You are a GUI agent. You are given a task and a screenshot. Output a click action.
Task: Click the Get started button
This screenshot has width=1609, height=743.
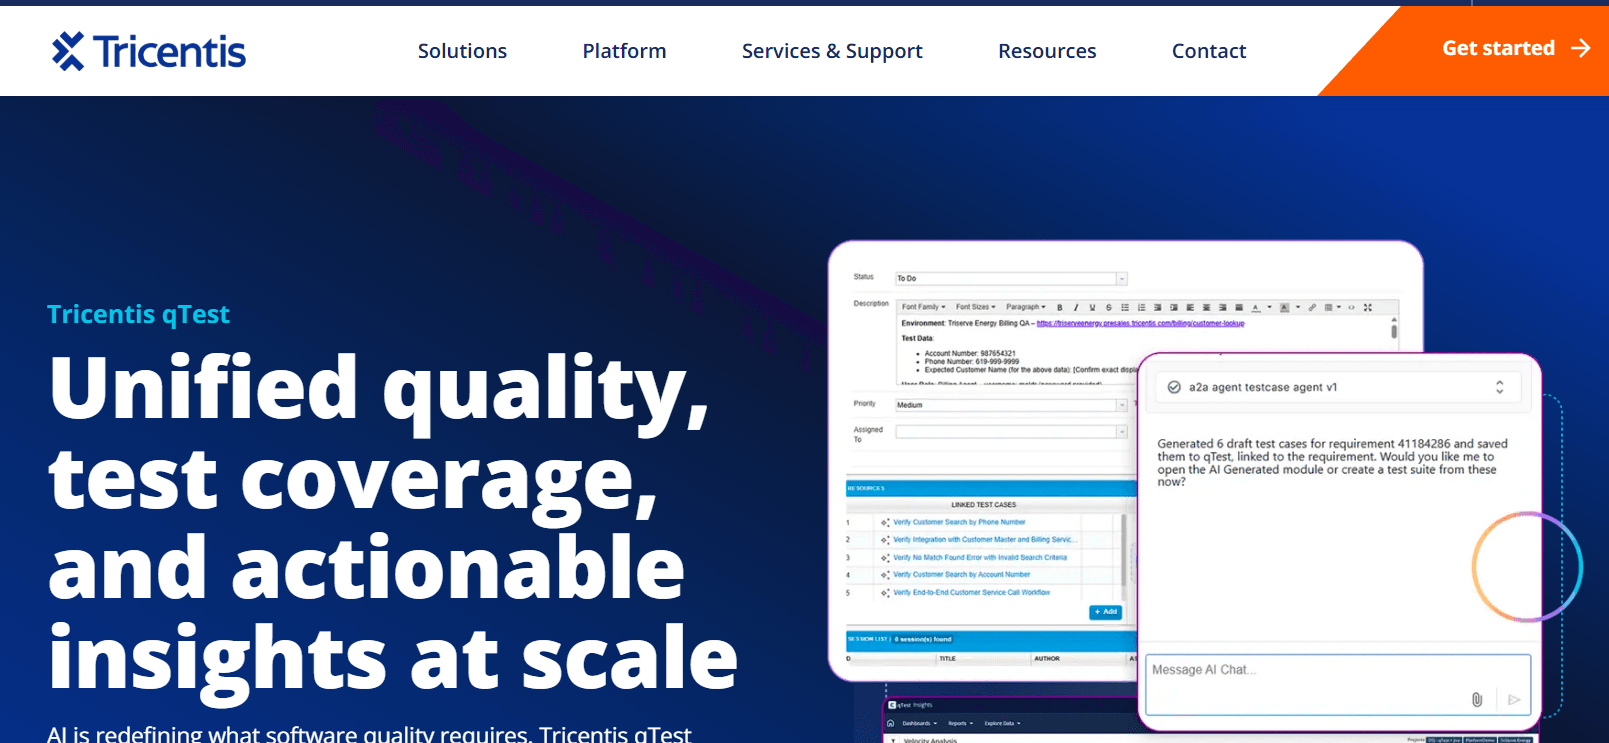[1515, 48]
